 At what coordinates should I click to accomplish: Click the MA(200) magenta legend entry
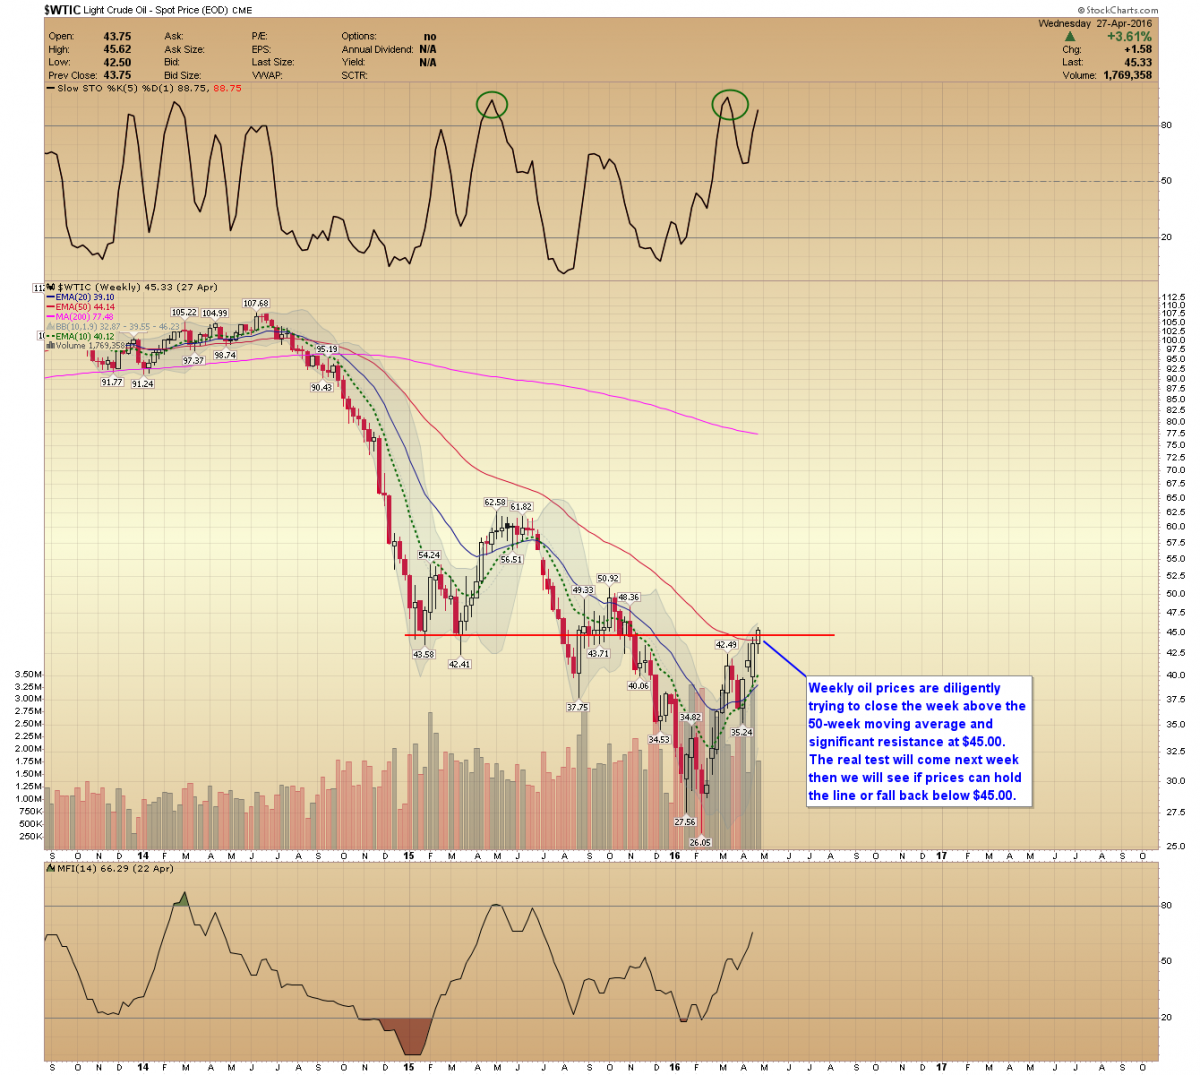pyautogui.click(x=84, y=317)
